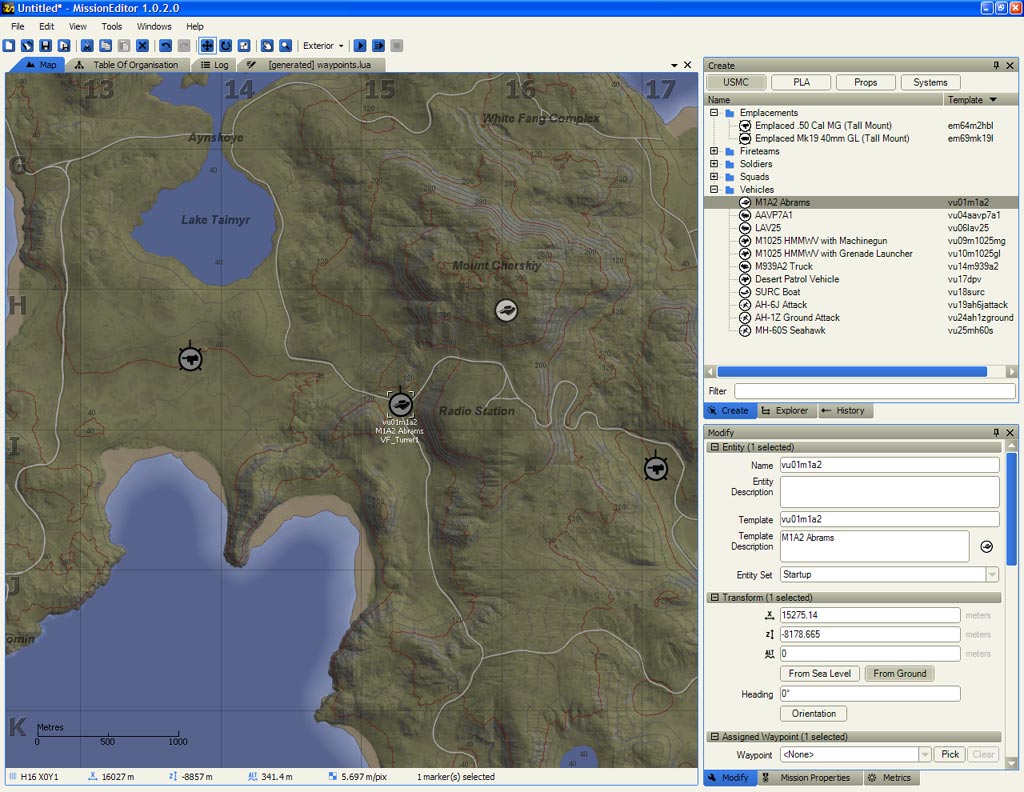
Task: Select the Move entity tool
Action: click(x=207, y=46)
